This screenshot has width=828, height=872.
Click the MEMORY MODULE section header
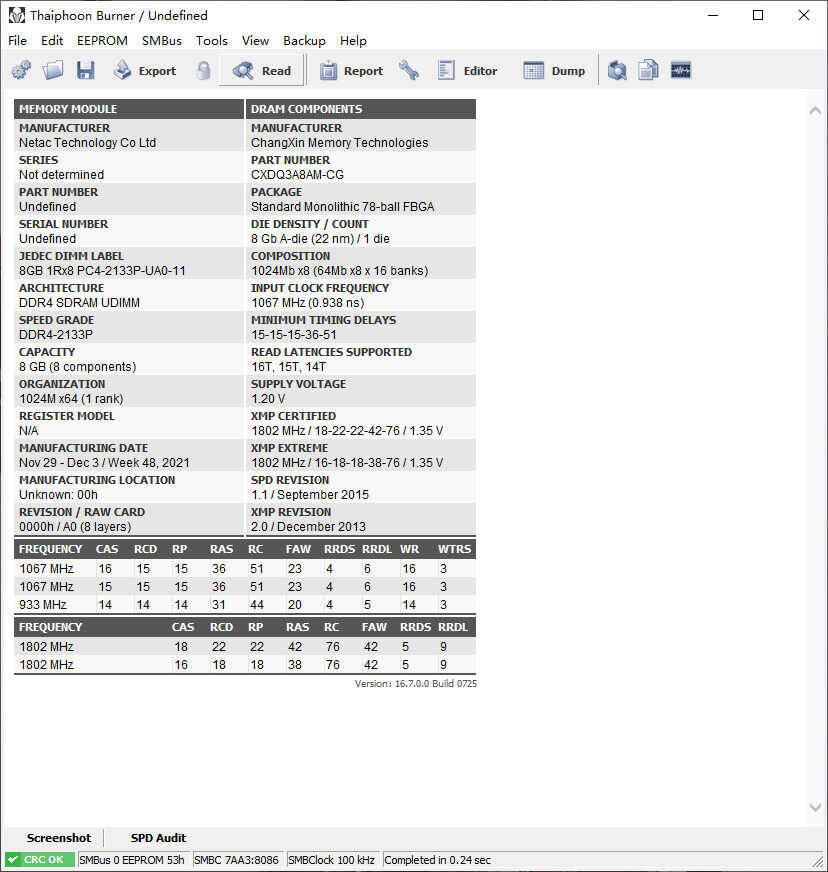click(129, 109)
